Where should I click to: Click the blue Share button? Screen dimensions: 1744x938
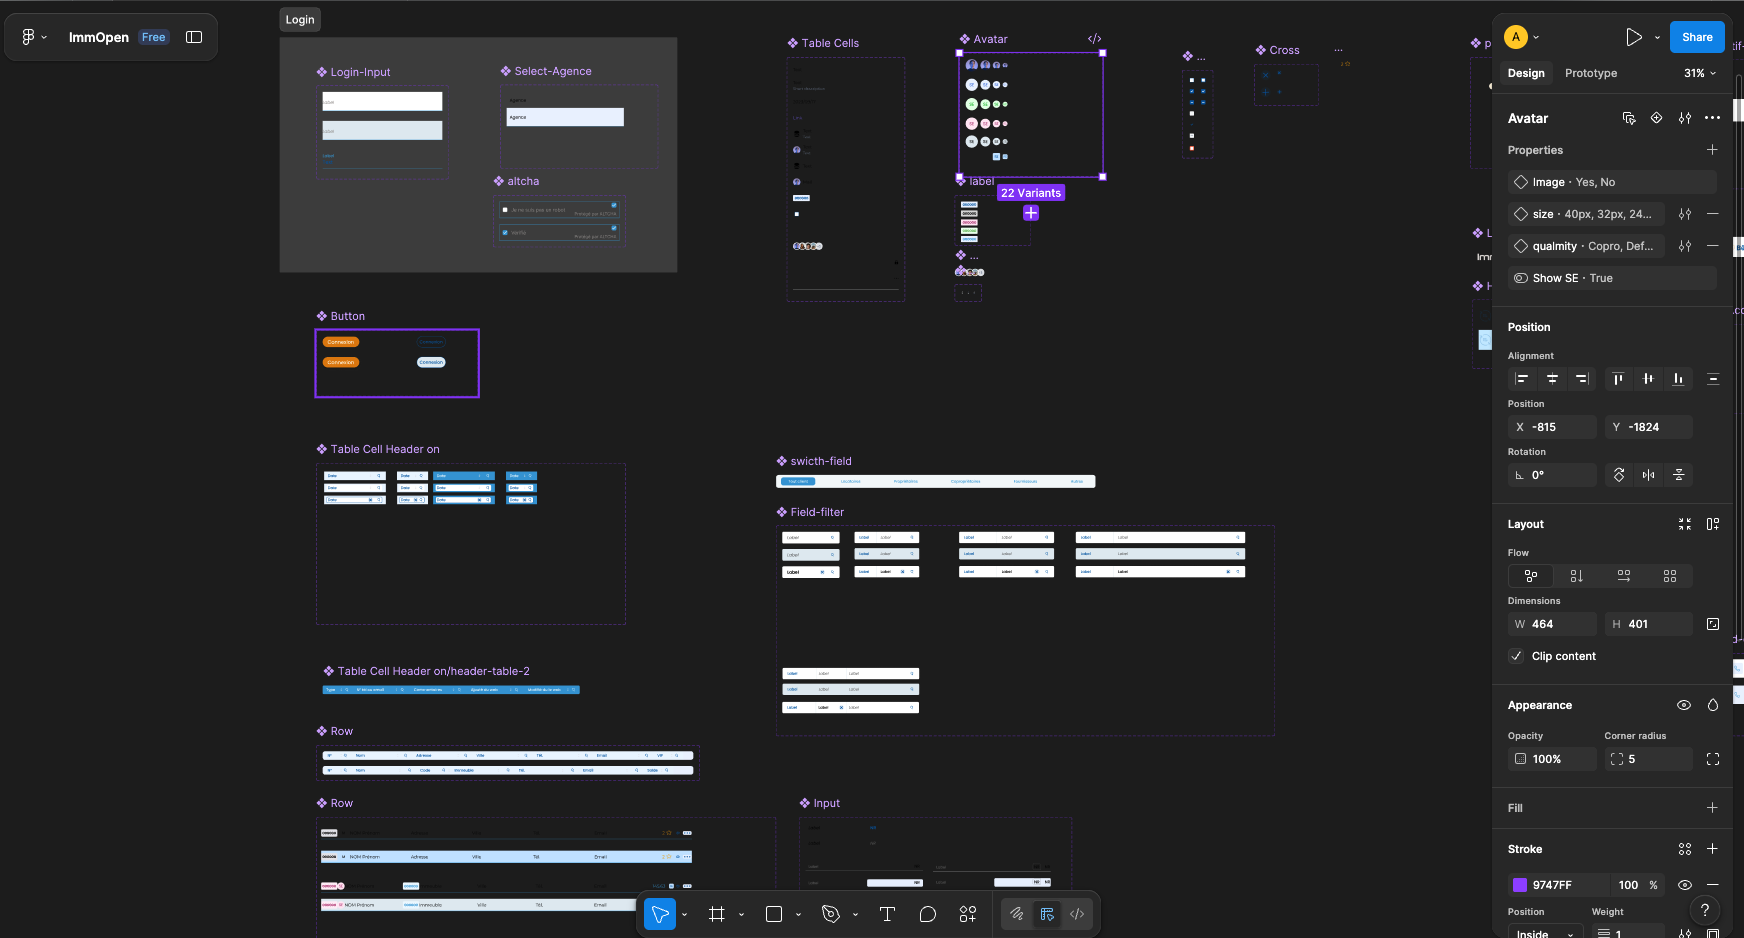pyautogui.click(x=1697, y=37)
